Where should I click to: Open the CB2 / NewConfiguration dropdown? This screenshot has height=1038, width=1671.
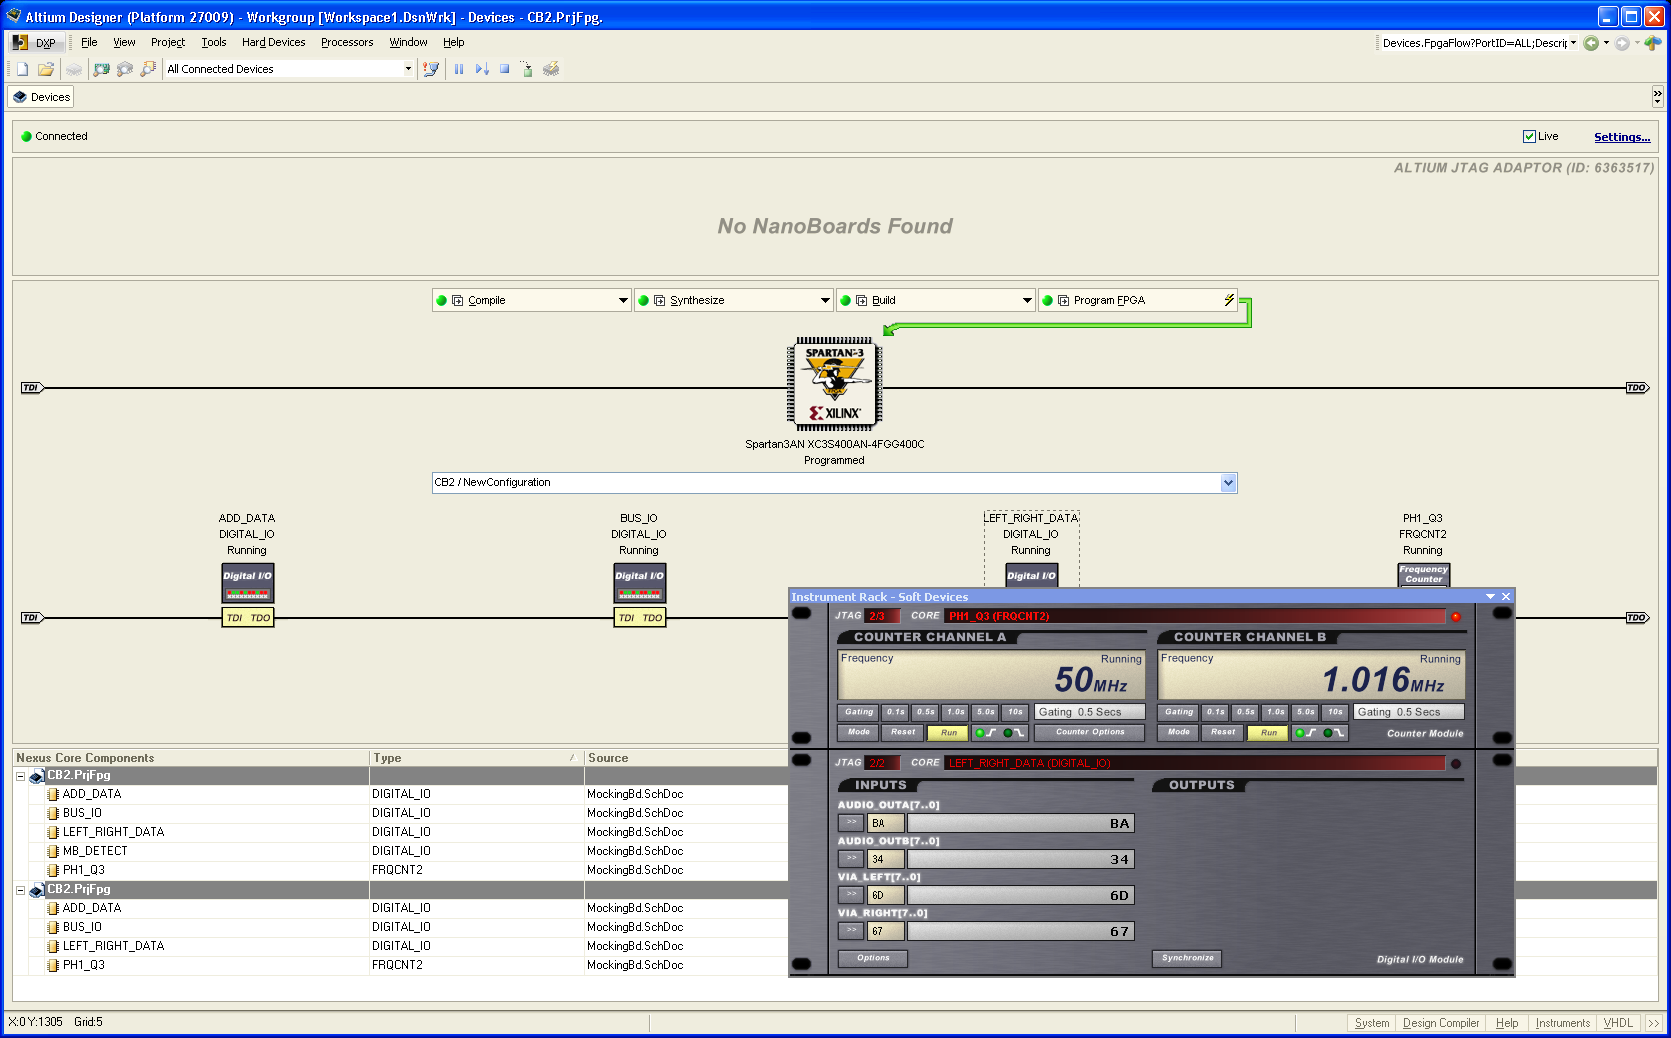click(1229, 483)
